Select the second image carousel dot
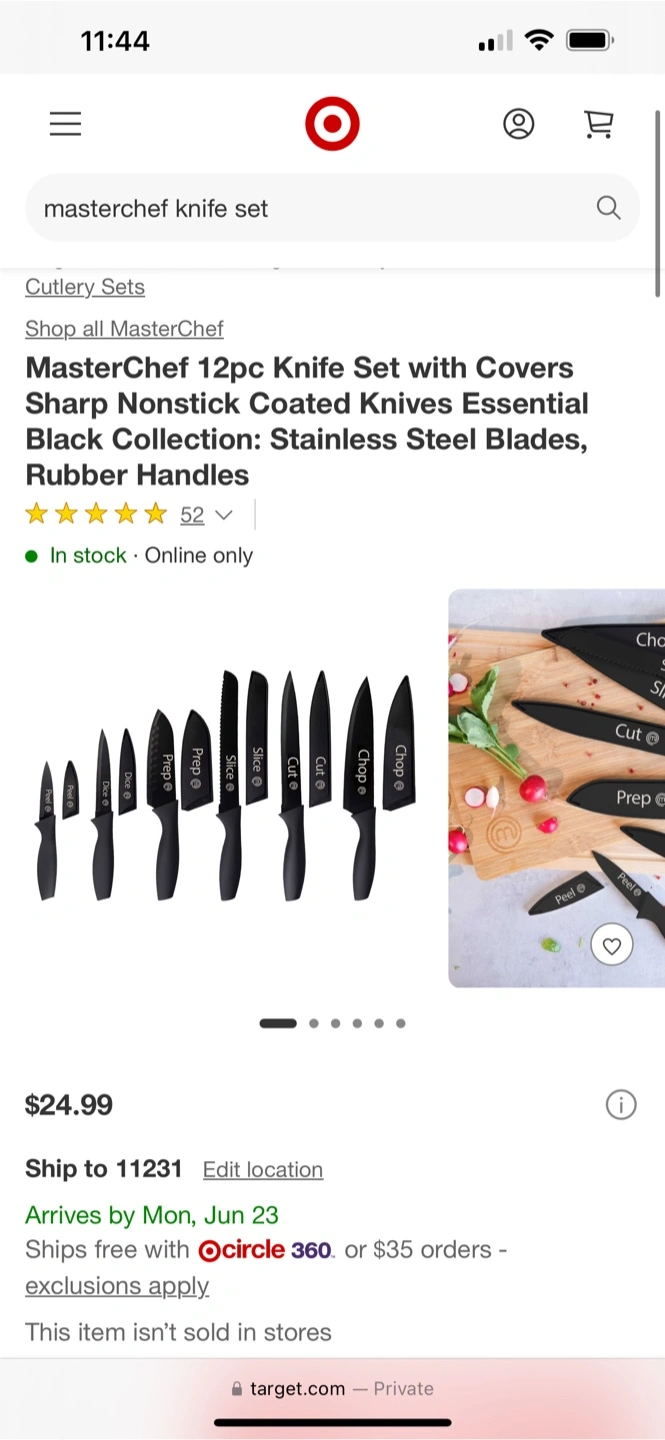The image size is (665, 1440). pyautogui.click(x=314, y=1023)
